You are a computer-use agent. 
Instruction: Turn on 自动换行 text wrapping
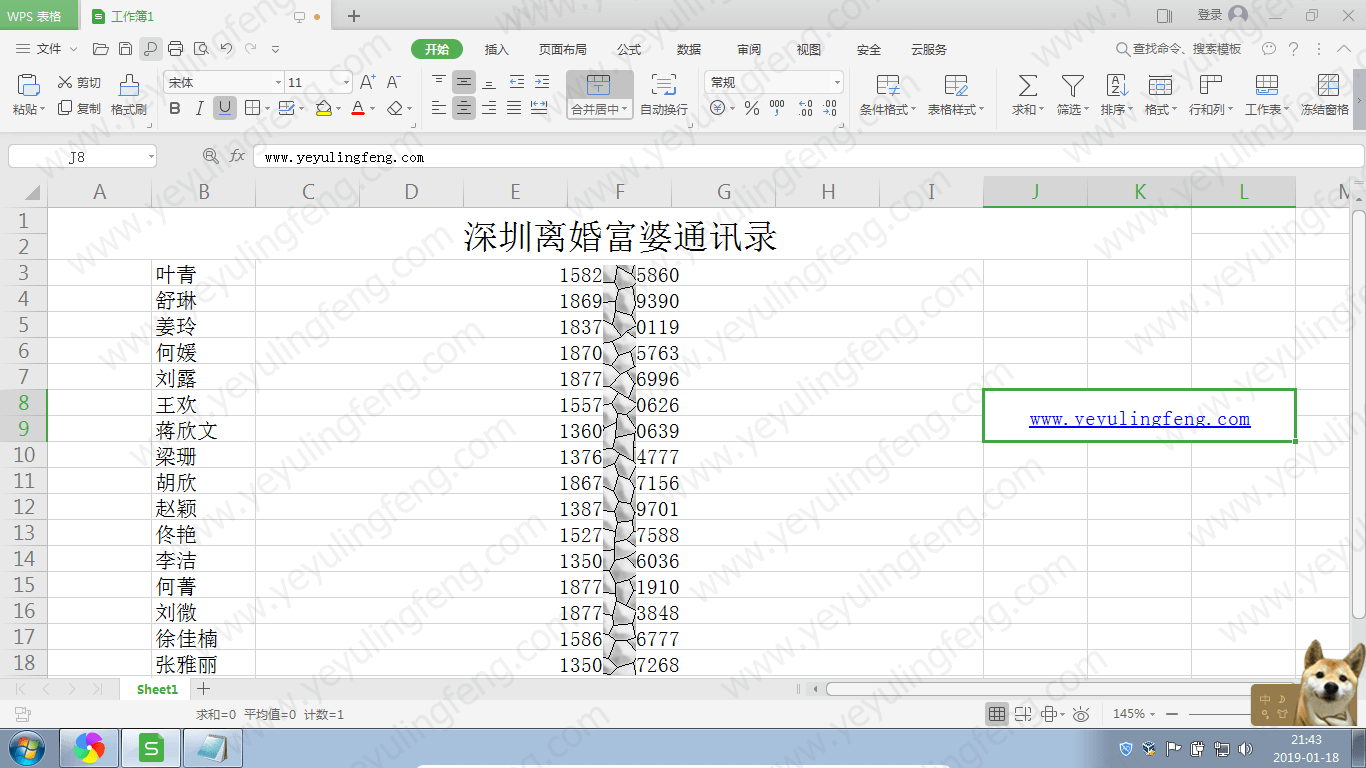pos(664,95)
